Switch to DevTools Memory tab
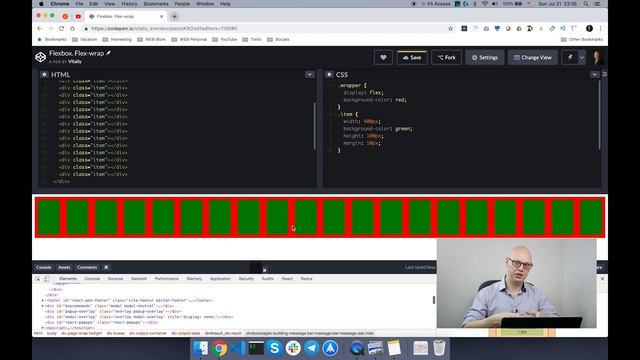640x360 pixels. (x=194, y=279)
